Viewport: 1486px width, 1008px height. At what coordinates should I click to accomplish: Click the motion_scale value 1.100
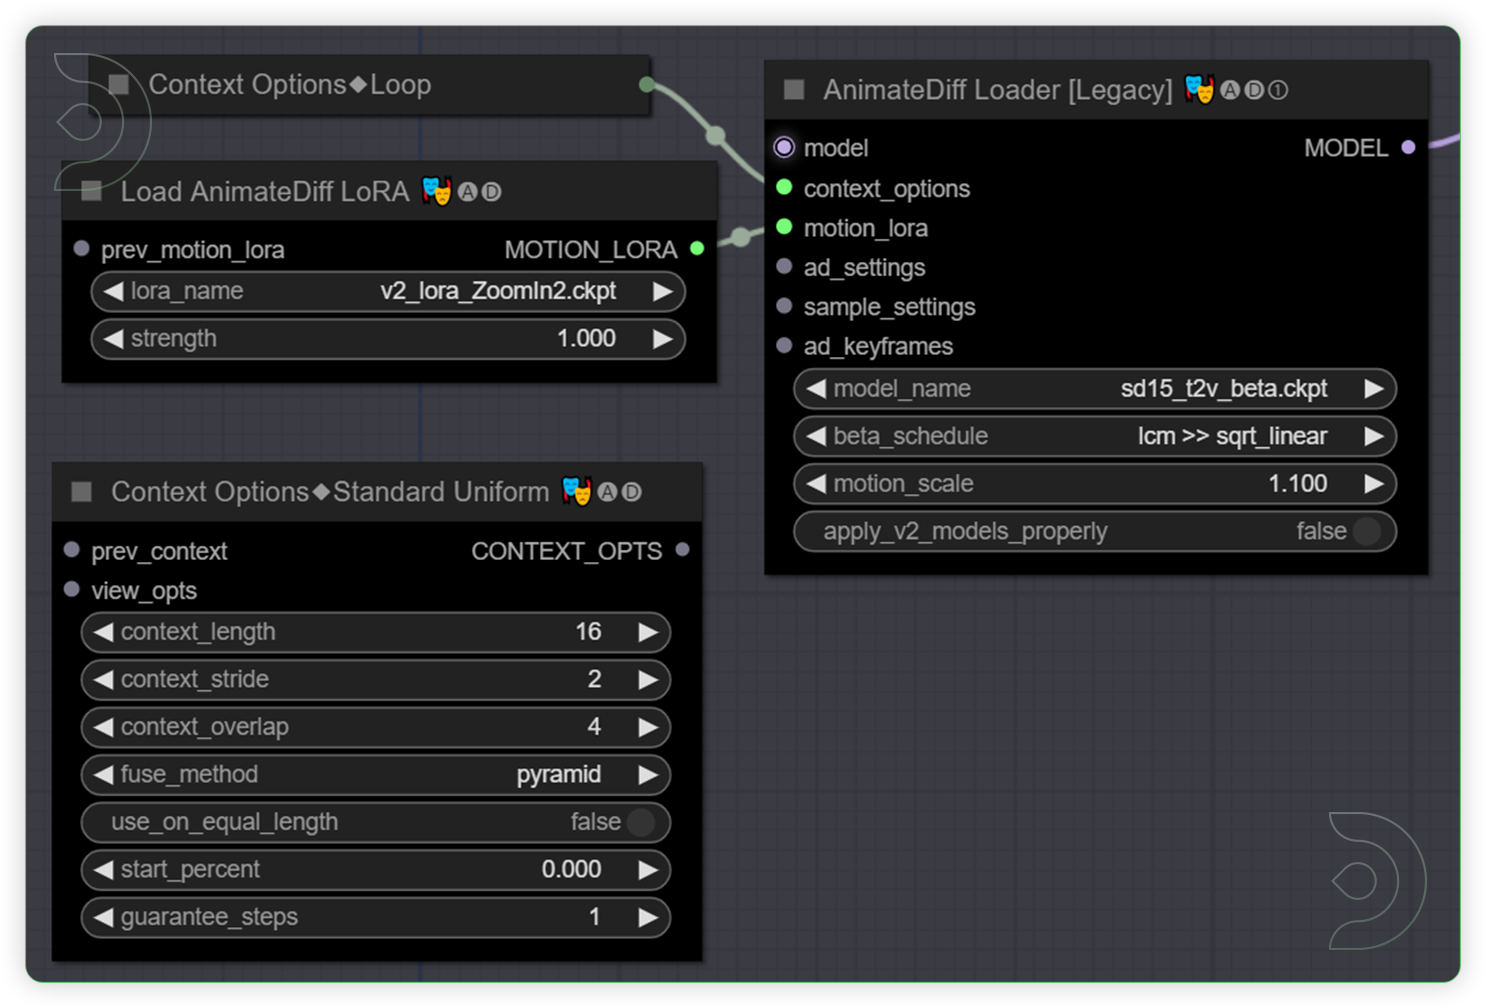pos(1298,484)
